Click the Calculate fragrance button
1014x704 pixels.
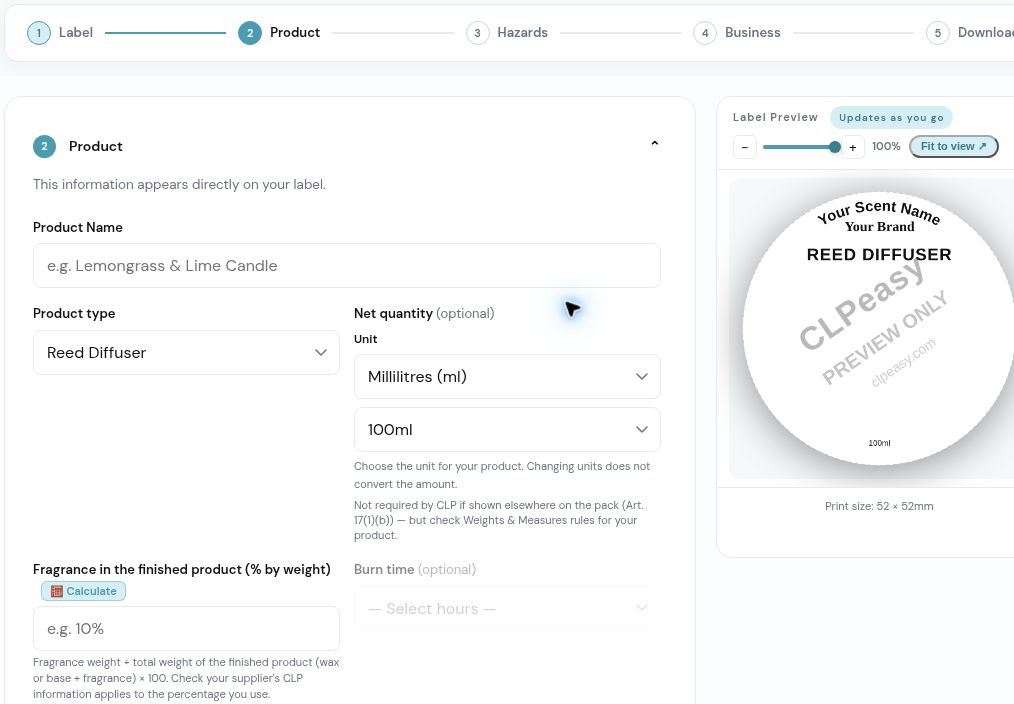coord(83,591)
